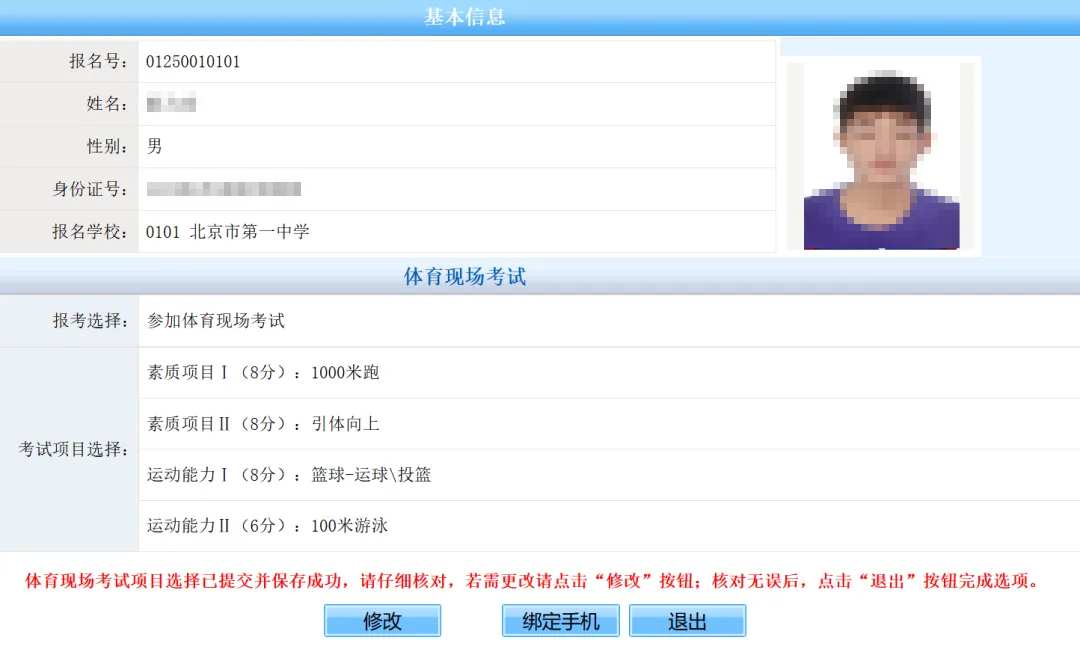Select the registration number 01250010101

click(x=193, y=62)
